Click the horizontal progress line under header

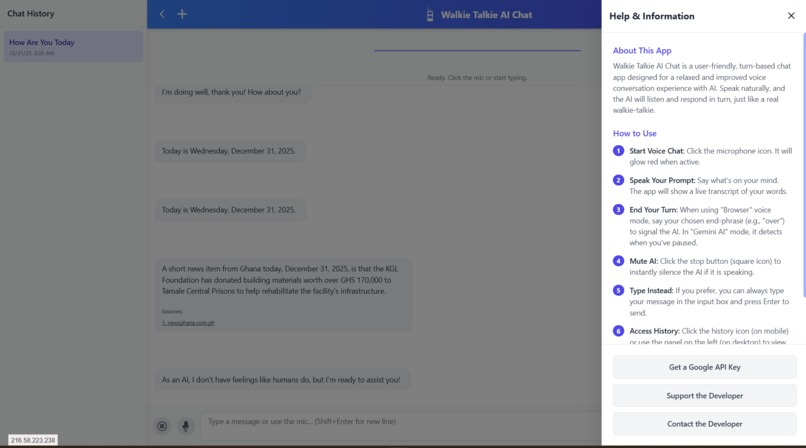pyautogui.click(x=477, y=50)
